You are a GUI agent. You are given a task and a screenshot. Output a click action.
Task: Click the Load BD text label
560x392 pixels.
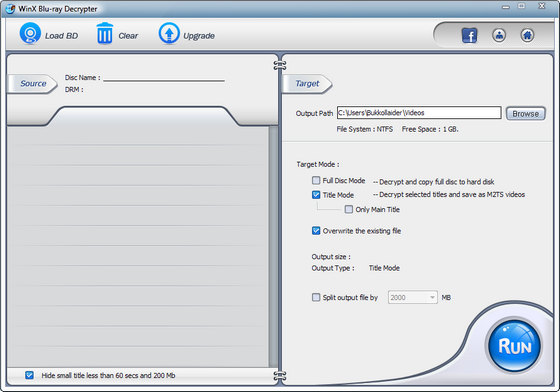(x=61, y=36)
